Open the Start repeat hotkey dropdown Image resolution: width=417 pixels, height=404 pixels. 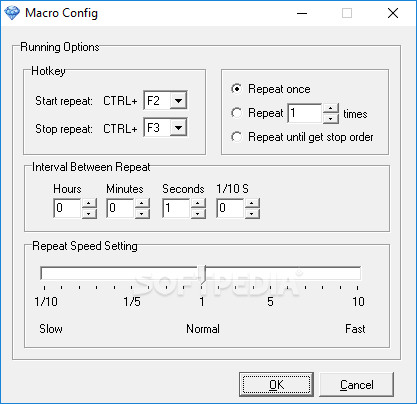point(178,100)
